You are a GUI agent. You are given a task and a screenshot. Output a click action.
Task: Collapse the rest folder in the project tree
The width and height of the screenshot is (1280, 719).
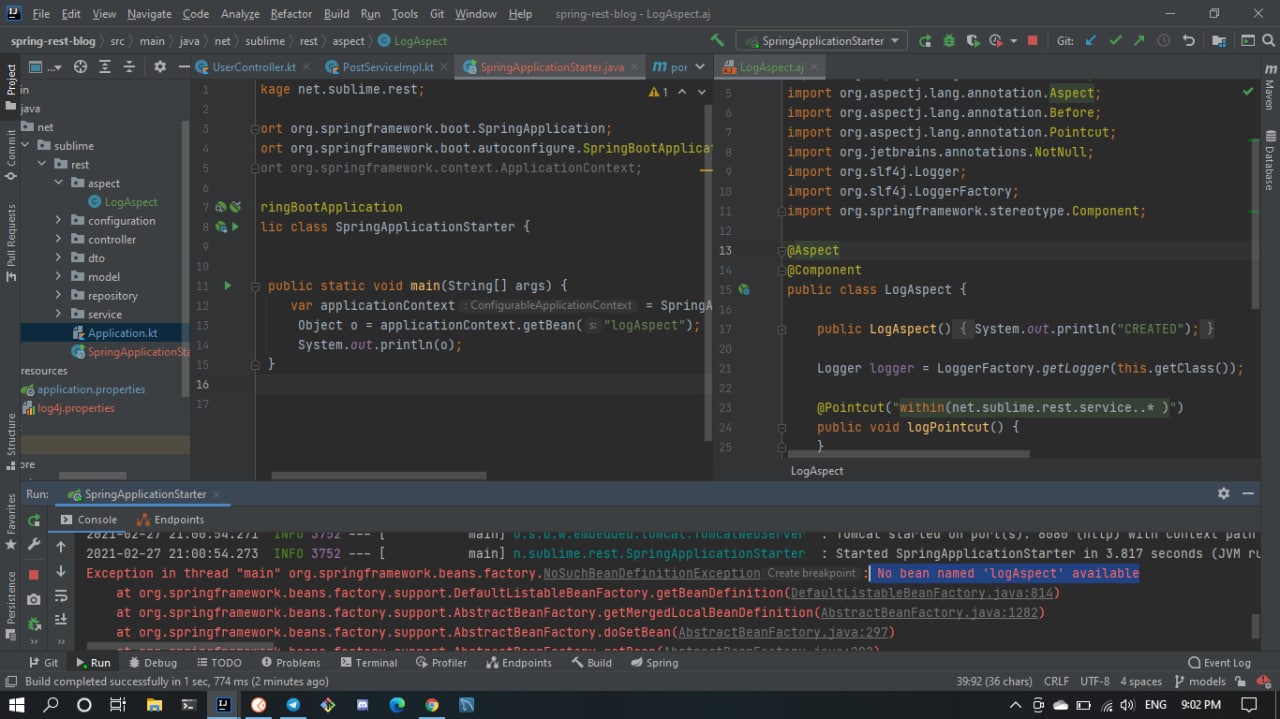click(42, 164)
